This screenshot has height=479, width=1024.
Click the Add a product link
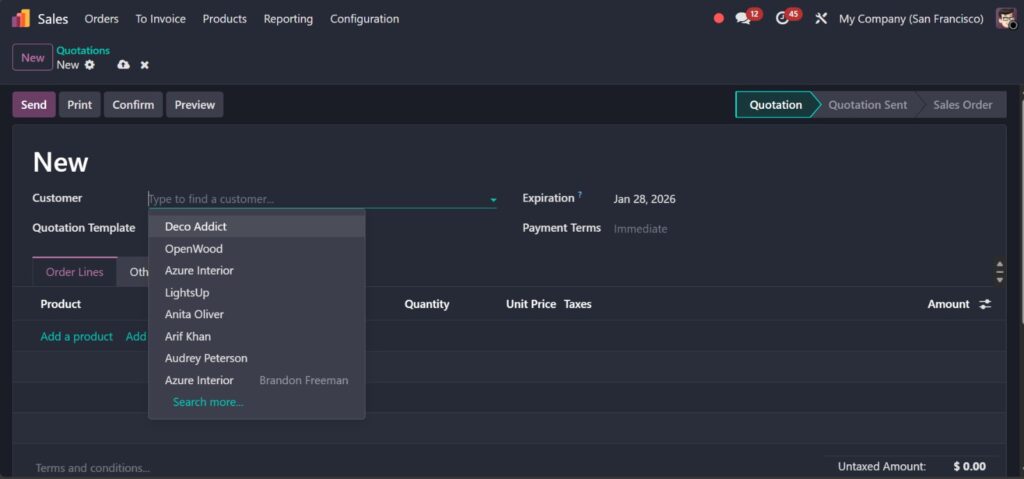pyautogui.click(x=77, y=337)
